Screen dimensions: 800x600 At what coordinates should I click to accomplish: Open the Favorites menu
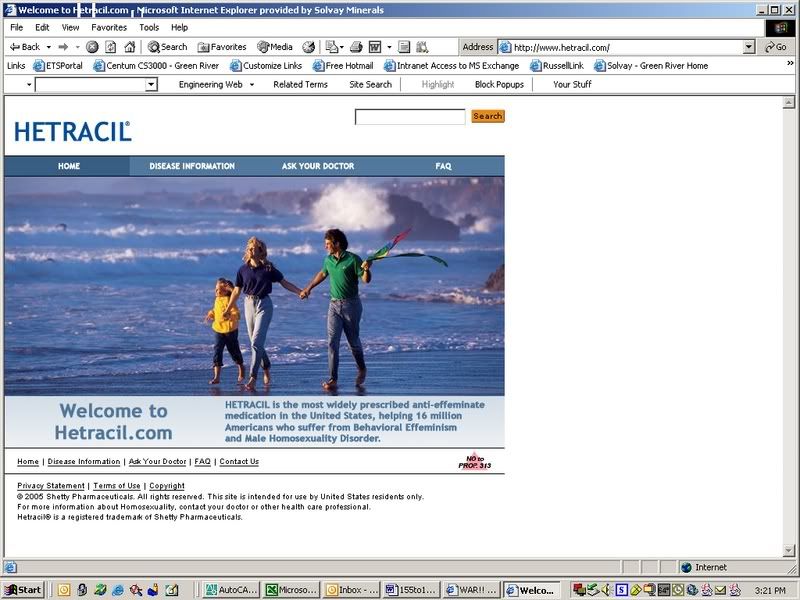tap(109, 28)
